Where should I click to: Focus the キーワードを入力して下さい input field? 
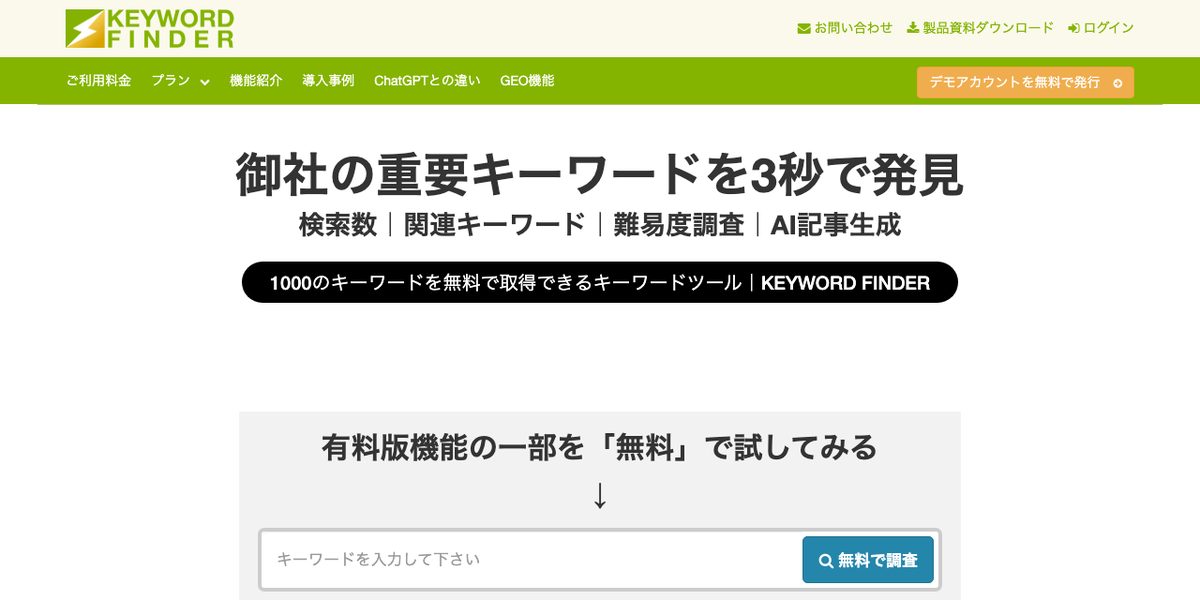click(x=531, y=560)
